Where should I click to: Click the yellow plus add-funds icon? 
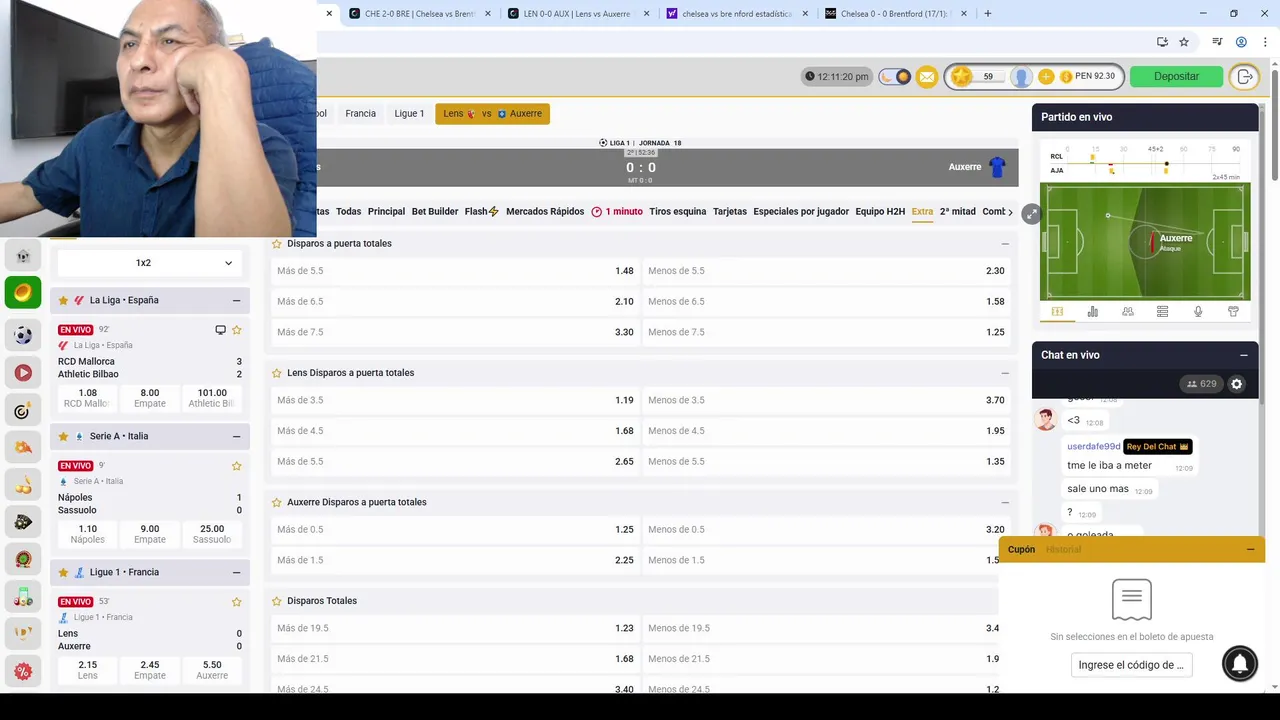[x=1046, y=77]
